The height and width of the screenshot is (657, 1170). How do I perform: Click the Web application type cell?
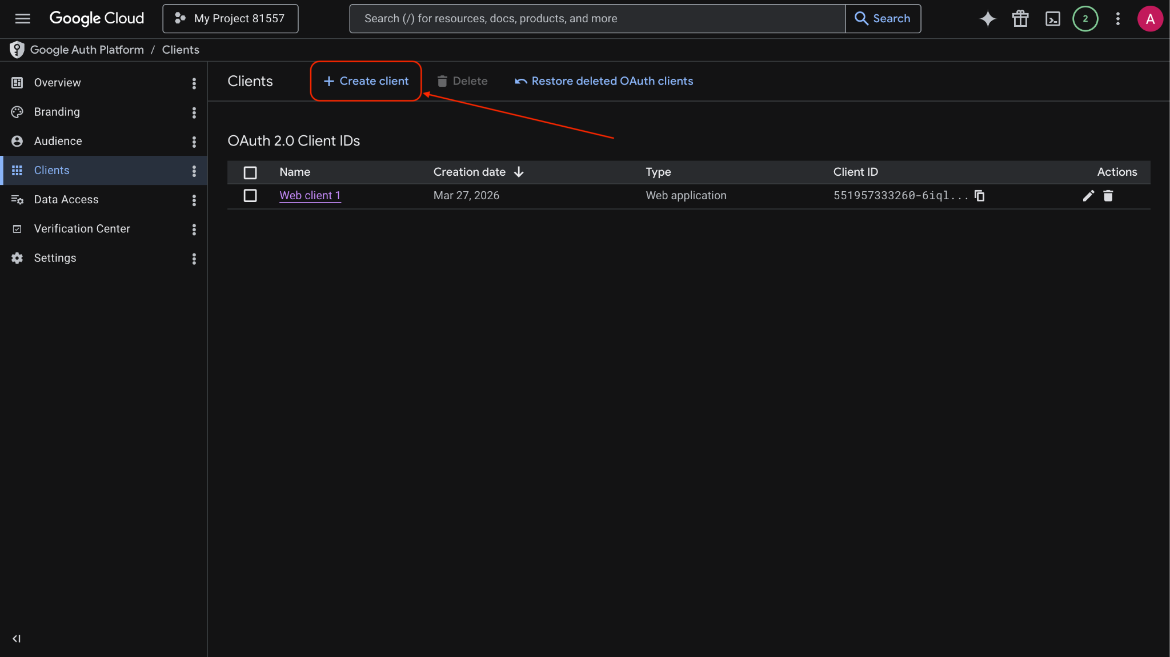pos(686,196)
